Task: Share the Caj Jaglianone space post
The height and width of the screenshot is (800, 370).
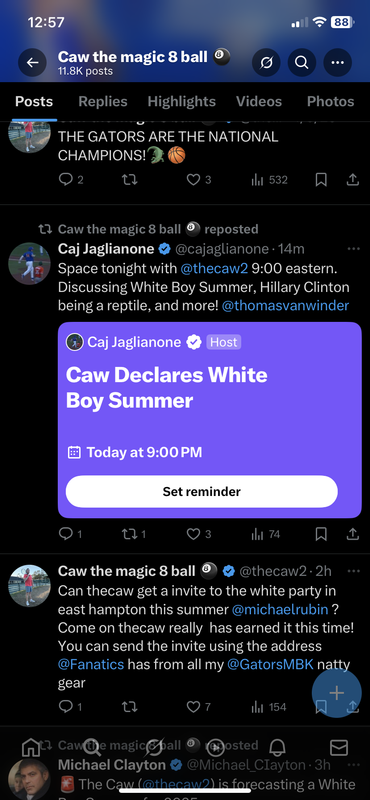Action: tap(353, 534)
